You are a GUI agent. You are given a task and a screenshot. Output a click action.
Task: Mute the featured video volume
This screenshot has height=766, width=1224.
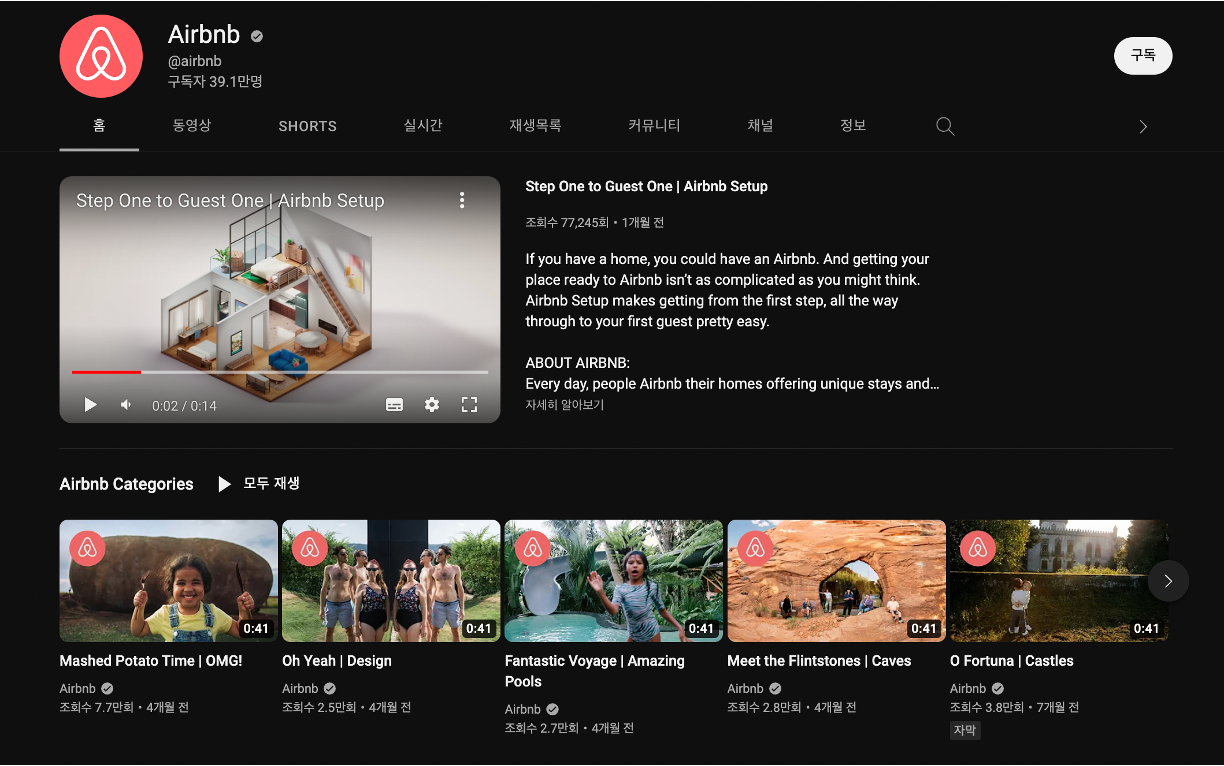126,405
